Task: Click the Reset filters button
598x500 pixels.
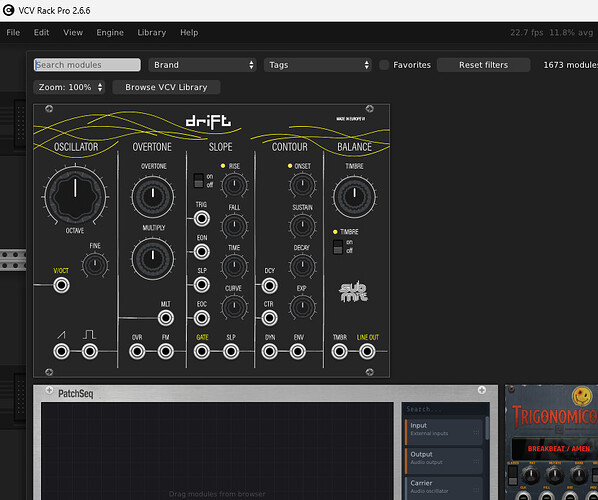Action: (483, 65)
